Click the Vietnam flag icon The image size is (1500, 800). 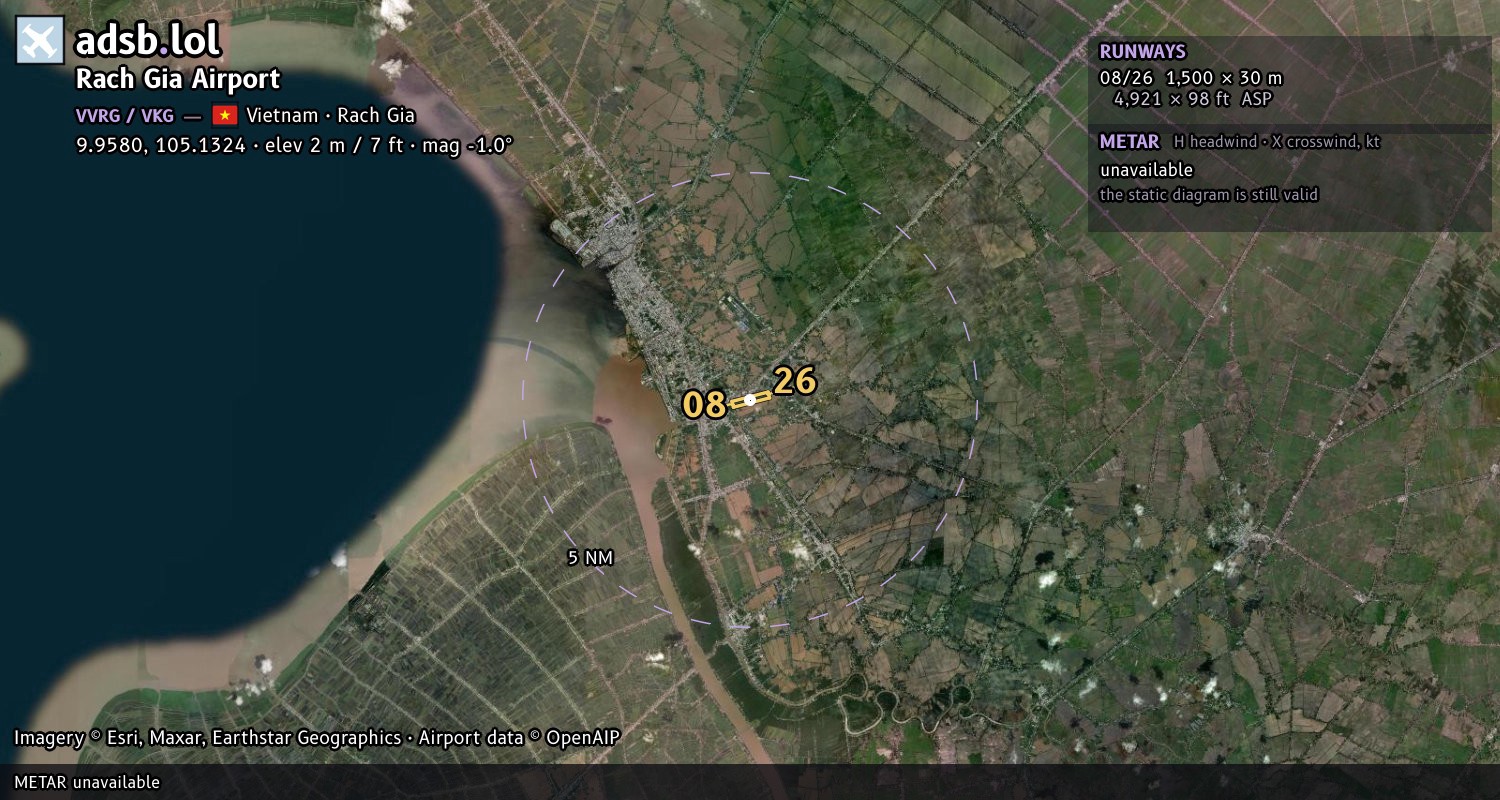224,115
